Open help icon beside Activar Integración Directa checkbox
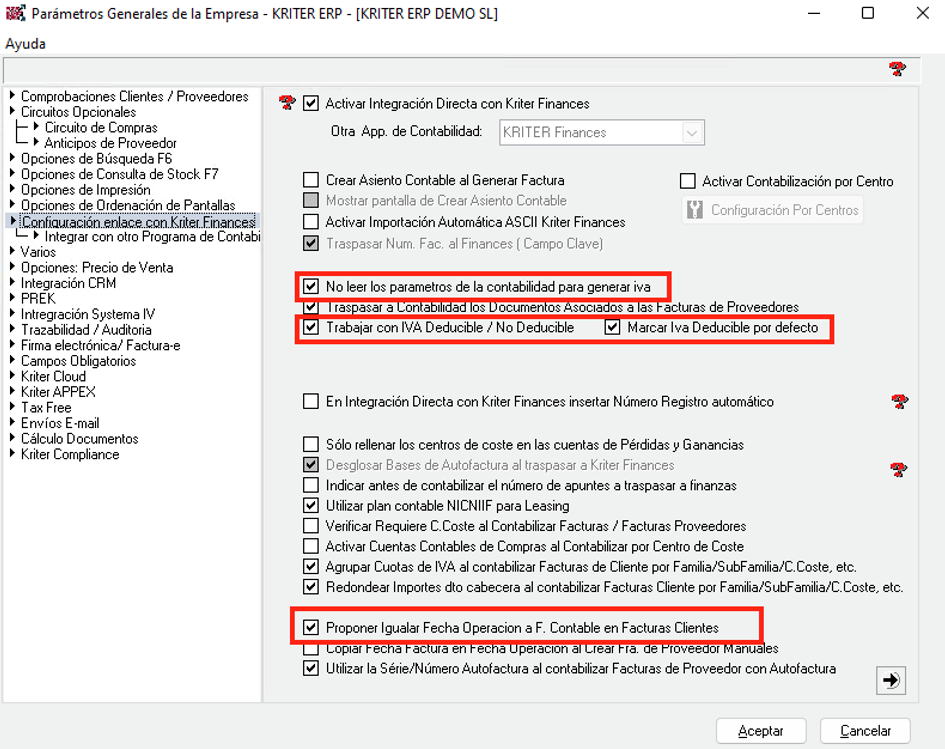This screenshot has width=945, height=749. (x=287, y=103)
